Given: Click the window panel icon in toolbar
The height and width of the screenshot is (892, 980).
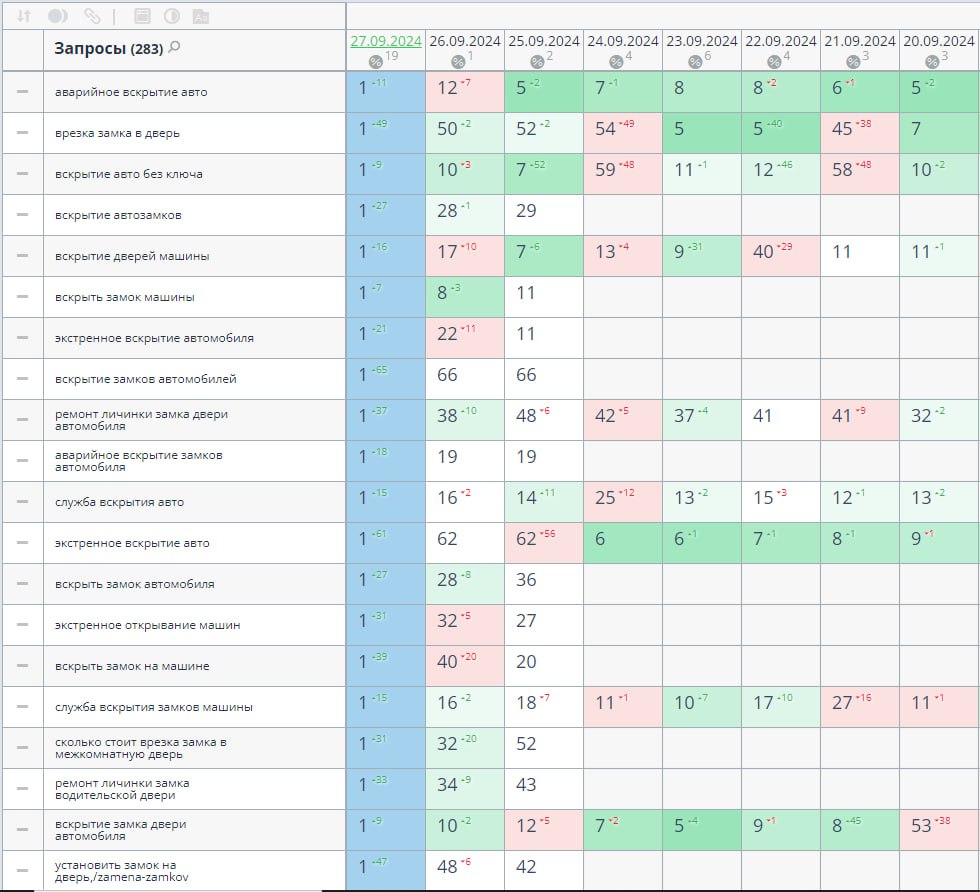Looking at the screenshot, I should click(142, 16).
